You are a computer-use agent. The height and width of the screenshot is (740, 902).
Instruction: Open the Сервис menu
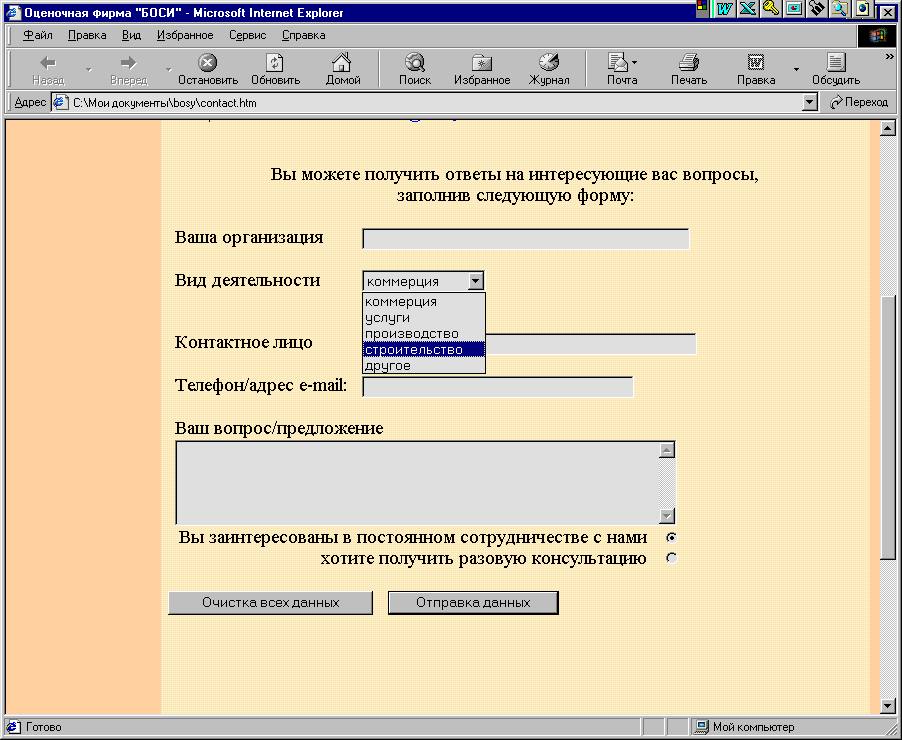pyautogui.click(x=247, y=35)
